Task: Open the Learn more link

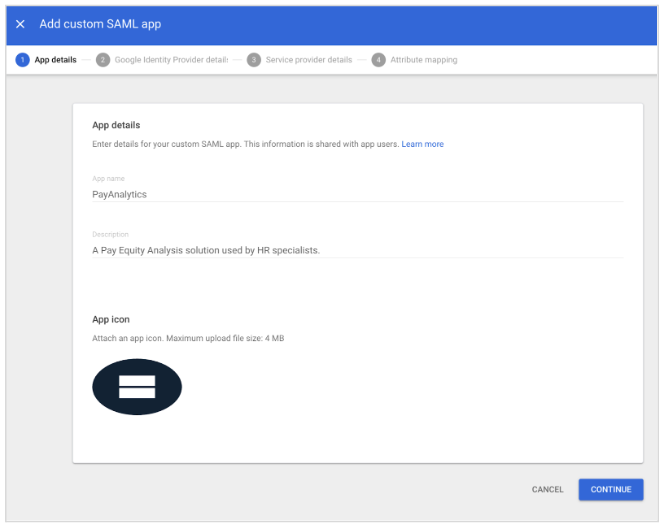Action: (x=422, y=144)
